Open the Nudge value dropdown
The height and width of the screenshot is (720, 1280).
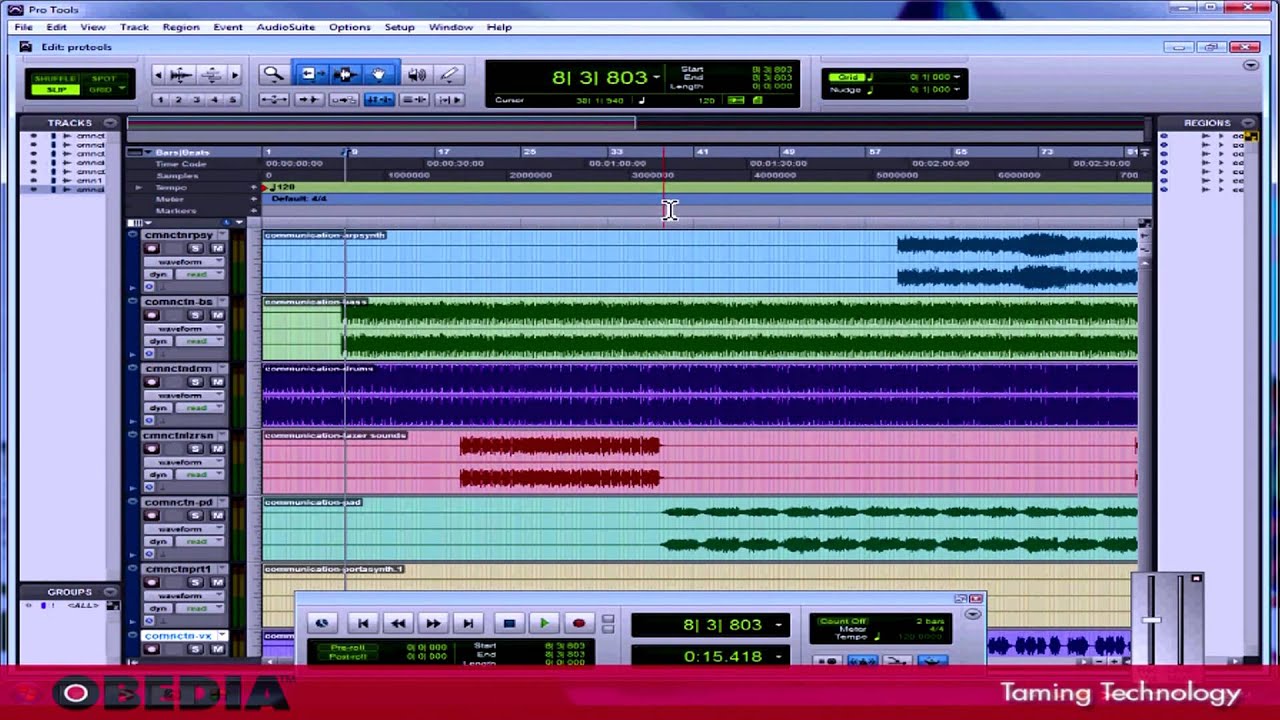point(957,89)
